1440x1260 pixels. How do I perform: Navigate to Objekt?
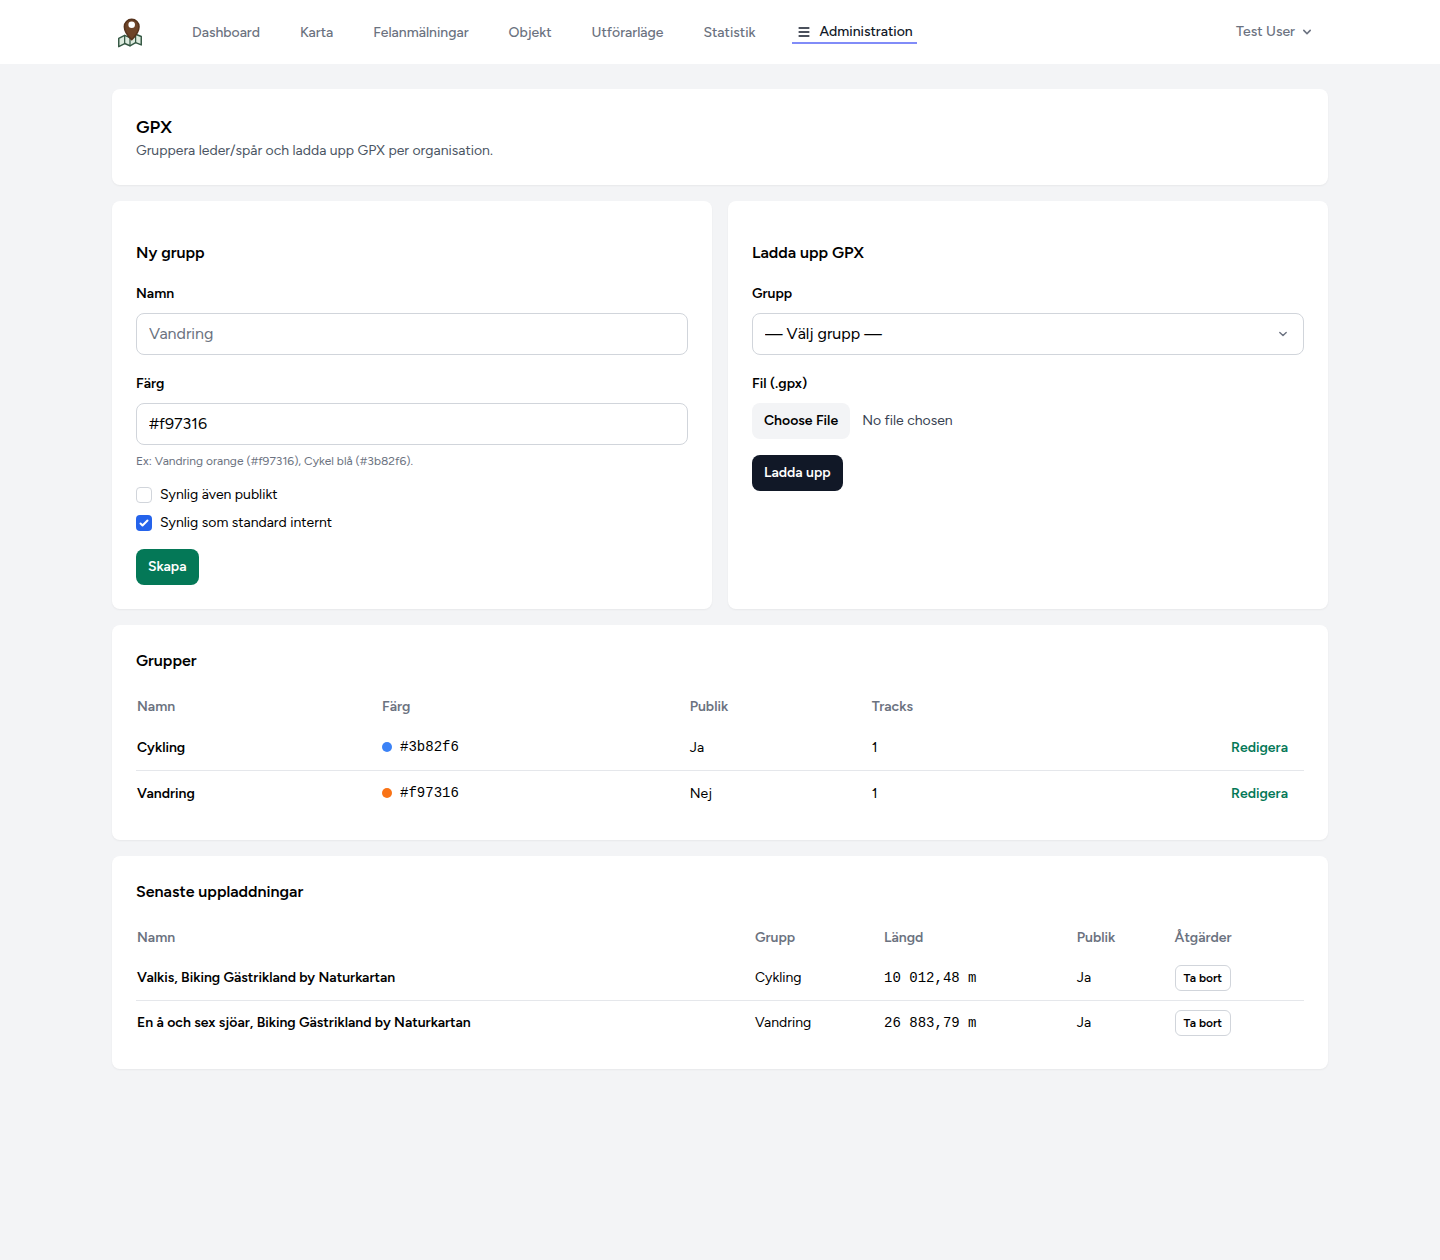pos(530,32)
